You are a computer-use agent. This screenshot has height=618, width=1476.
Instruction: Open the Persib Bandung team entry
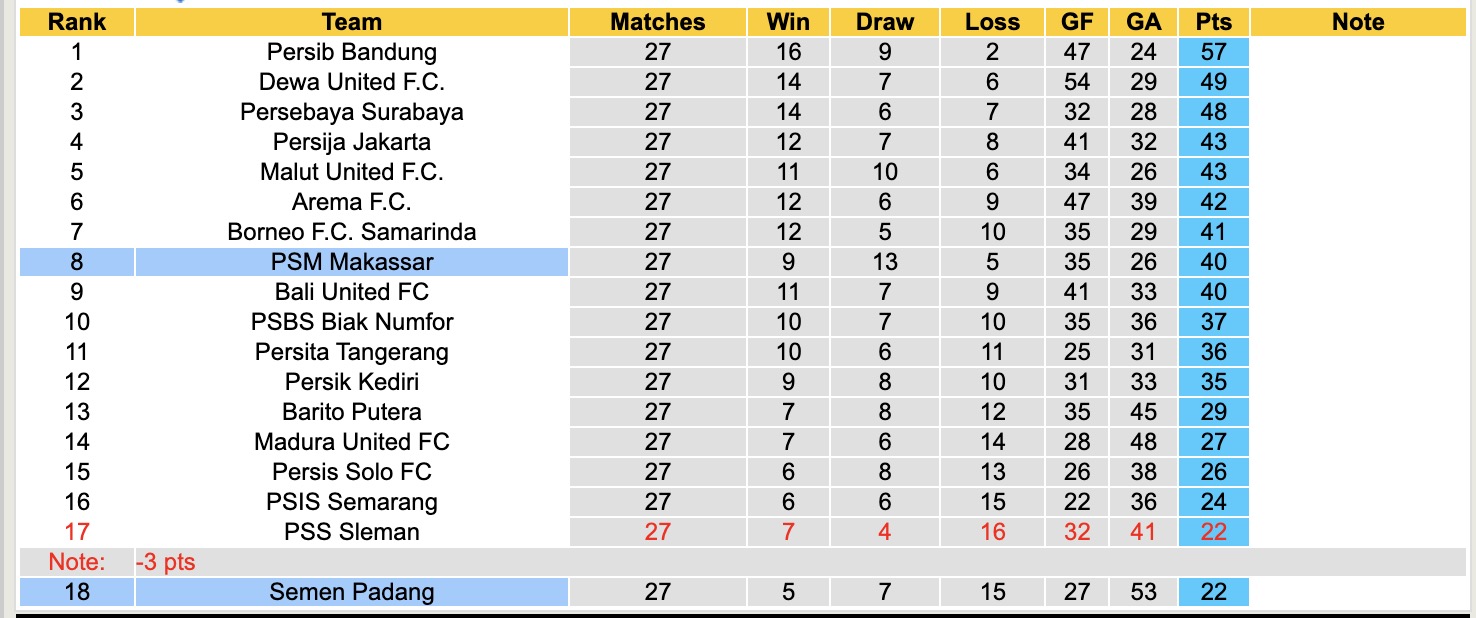click(x=352, y=52)
